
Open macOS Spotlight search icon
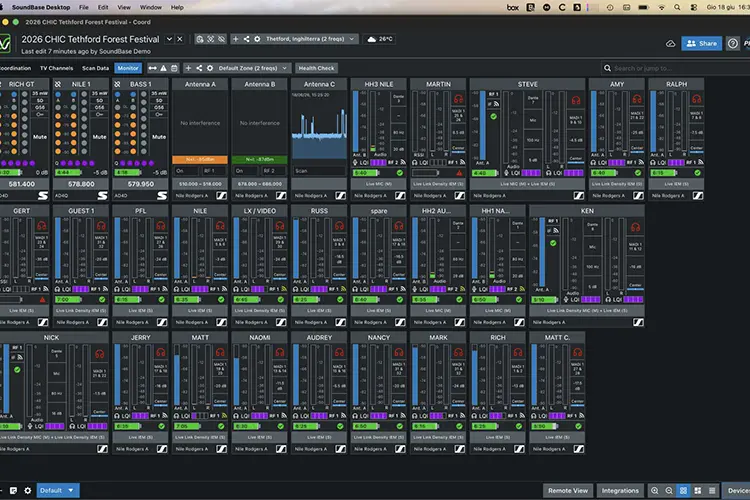(677, 7)
